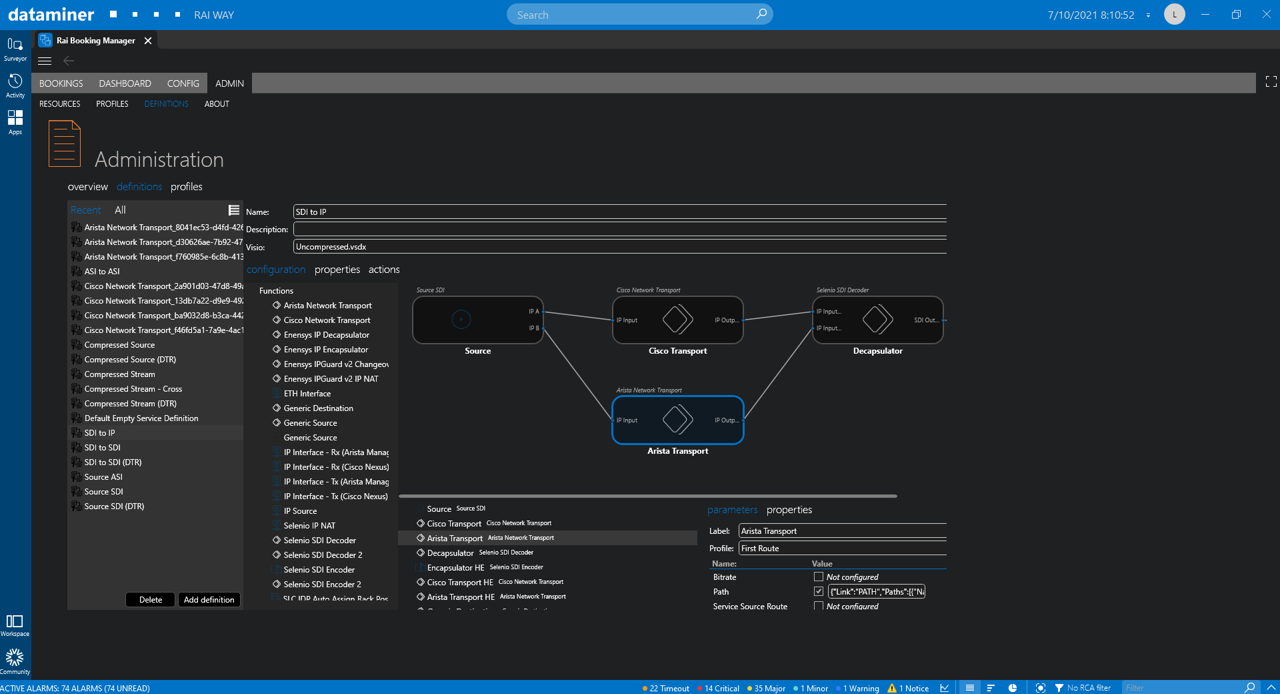Select Selenio SDI Encoder 2 function
Viewport: 1280px width, 694px height.
coord(322,584)
